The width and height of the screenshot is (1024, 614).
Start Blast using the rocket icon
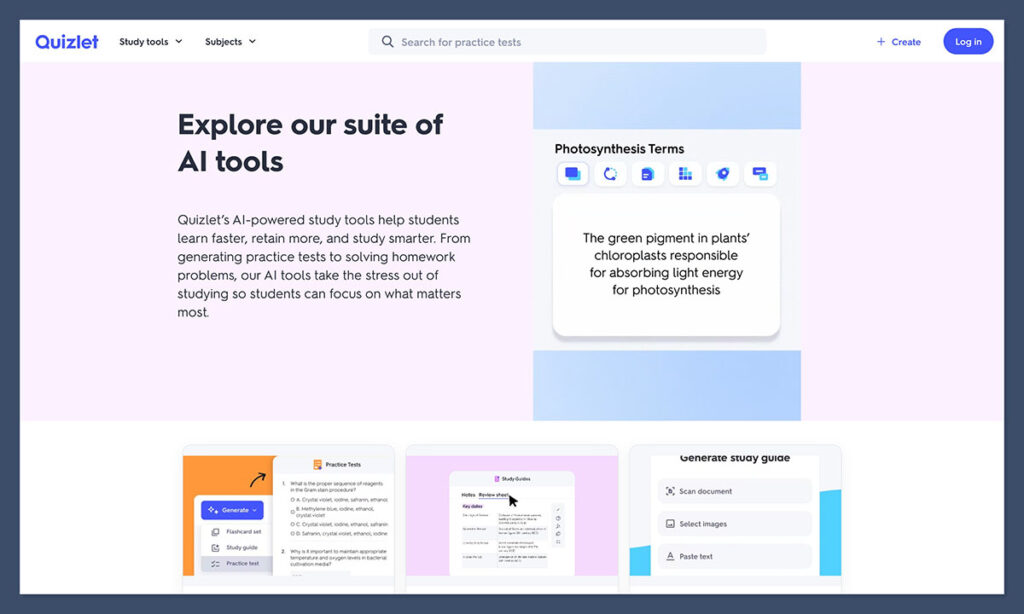[x=723, y=174]
